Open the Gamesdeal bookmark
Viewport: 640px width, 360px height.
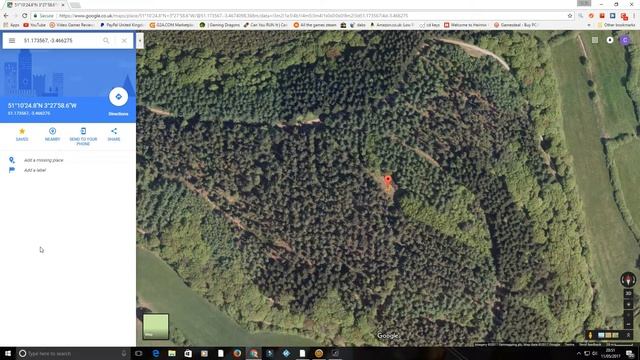pyautogui.click(x=516, y=25)
